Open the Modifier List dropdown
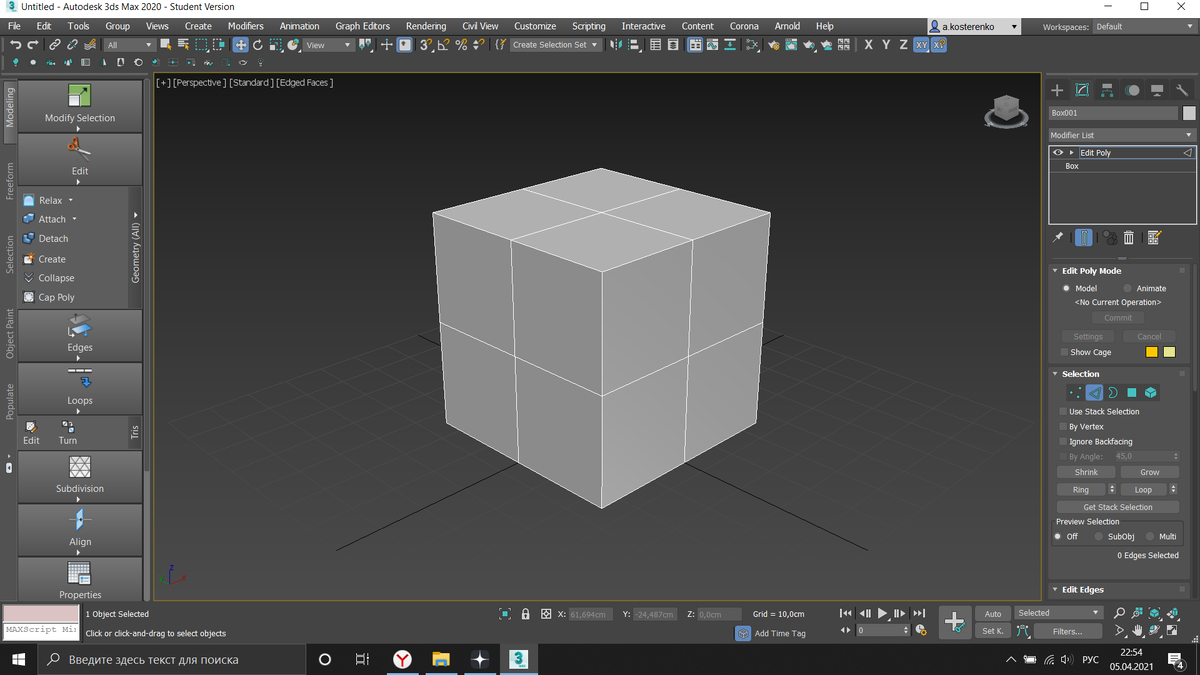Screen dimensions: 1200x675 click(1121, 135)
